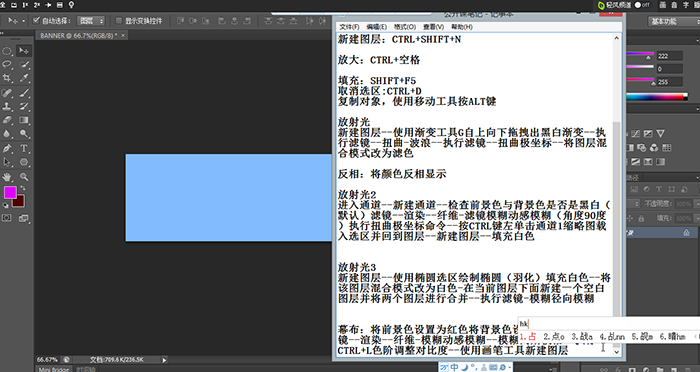Select the Ellipse shape tool

coord(24,162)
